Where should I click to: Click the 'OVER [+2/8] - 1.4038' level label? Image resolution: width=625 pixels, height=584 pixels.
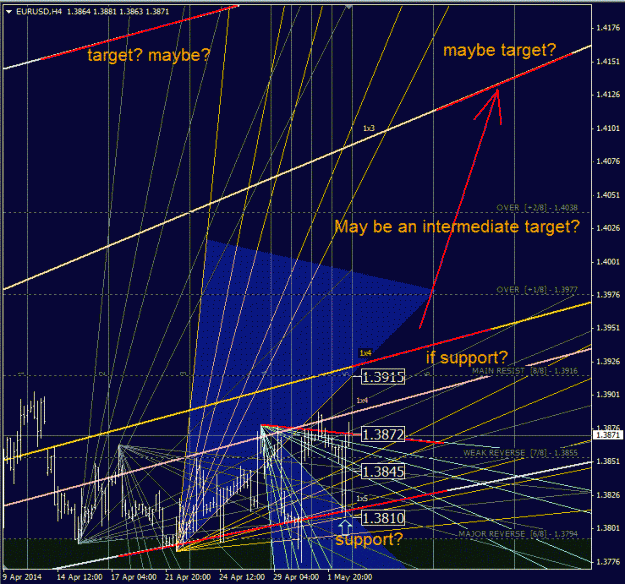pyautogui.click(x=537, y=208)
